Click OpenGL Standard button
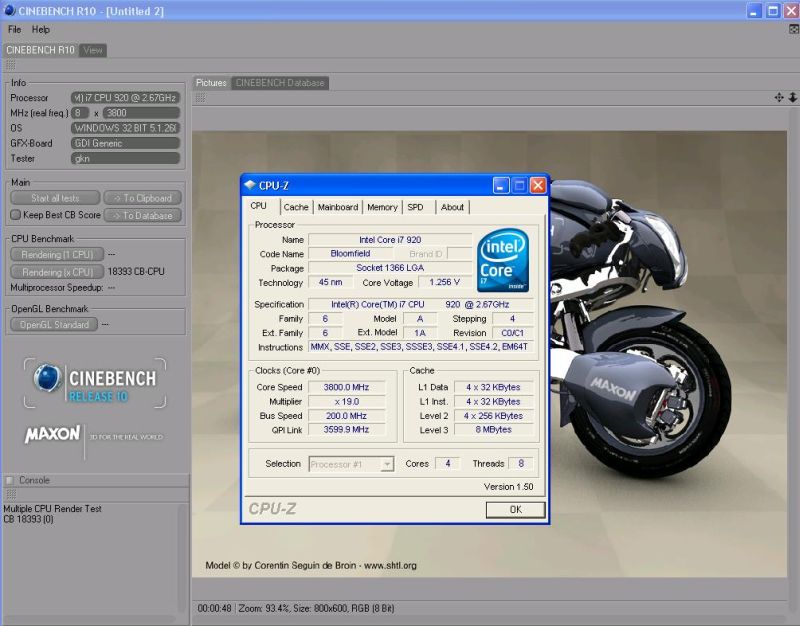The width and height of the screenshot is (800, 626). pyautogui.click(x=54, y=324)
